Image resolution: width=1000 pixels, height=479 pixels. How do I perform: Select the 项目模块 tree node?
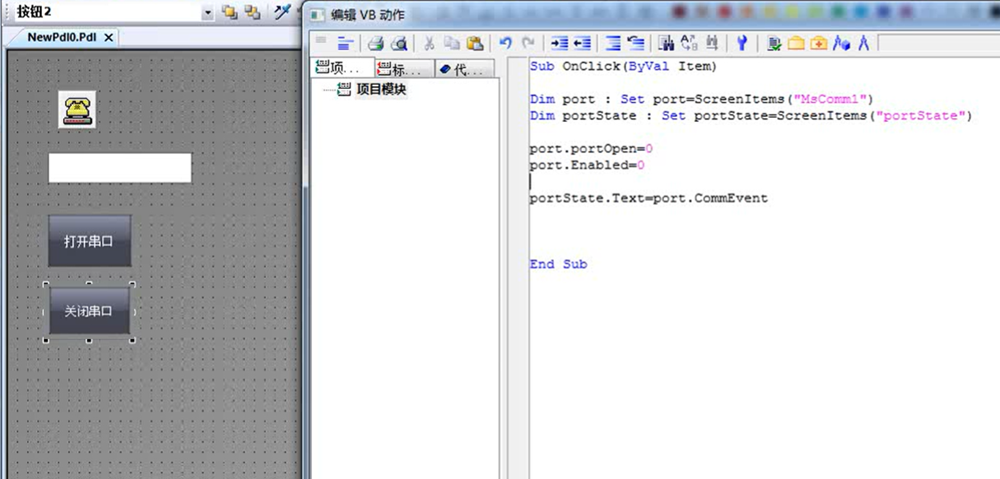(x=380, y=90)
